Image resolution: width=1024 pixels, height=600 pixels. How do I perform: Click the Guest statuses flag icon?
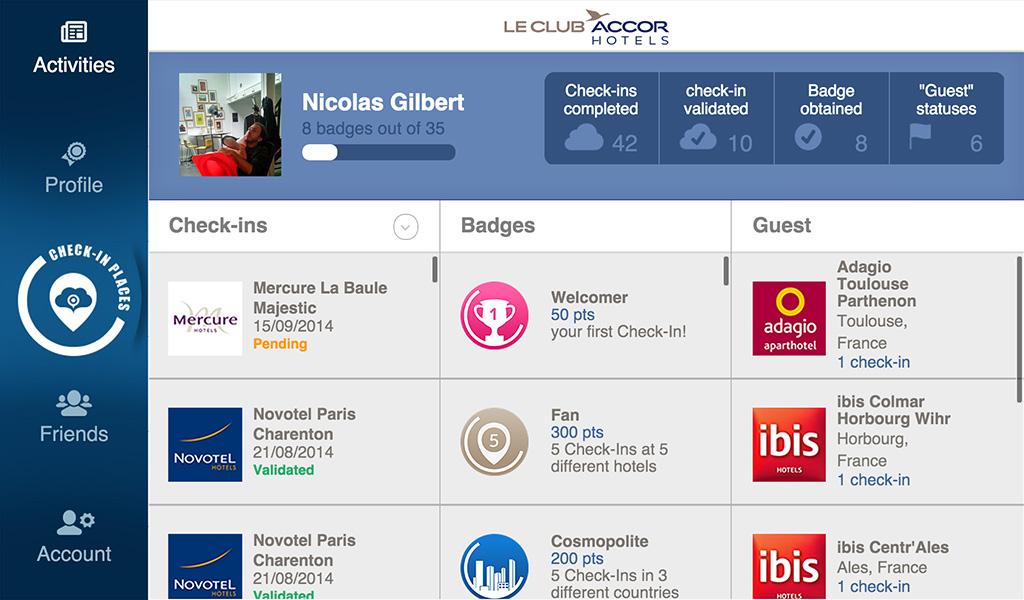(920, 136)
